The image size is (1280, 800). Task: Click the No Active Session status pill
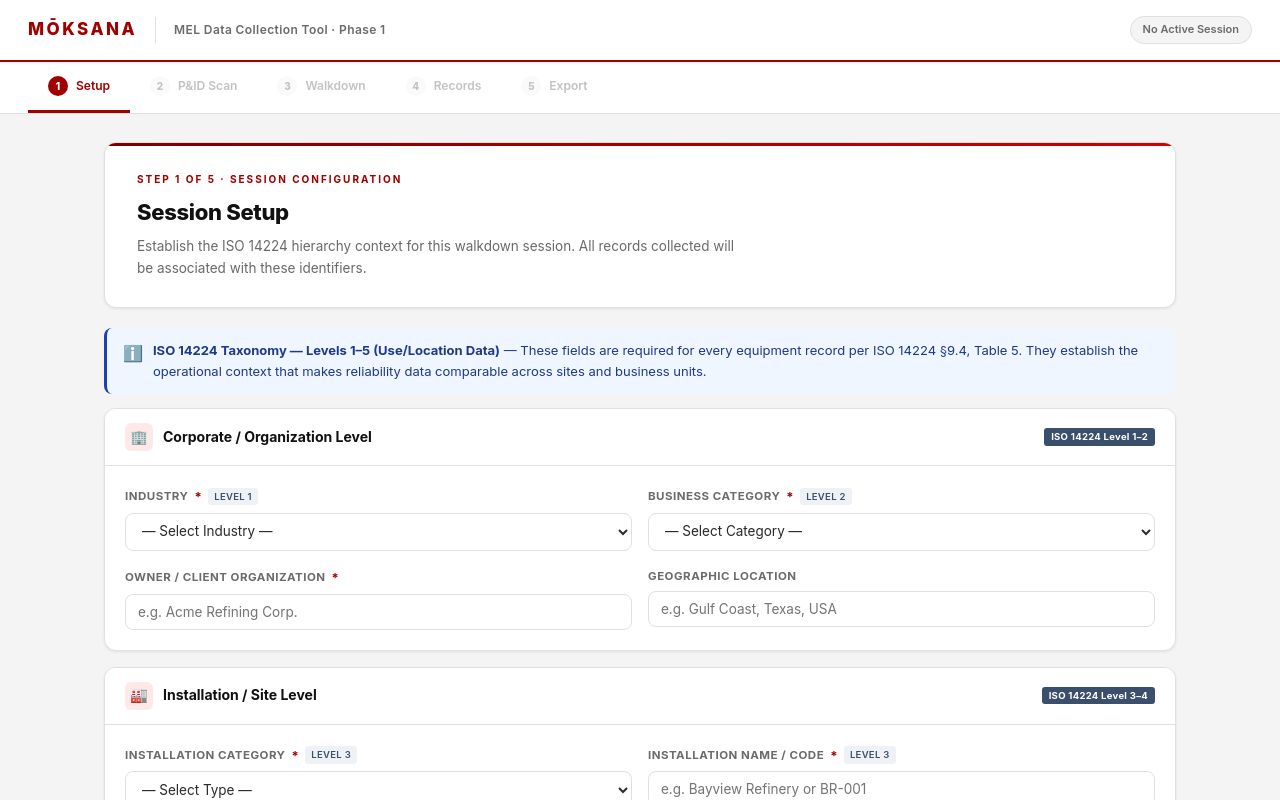tap(1191, 30)
